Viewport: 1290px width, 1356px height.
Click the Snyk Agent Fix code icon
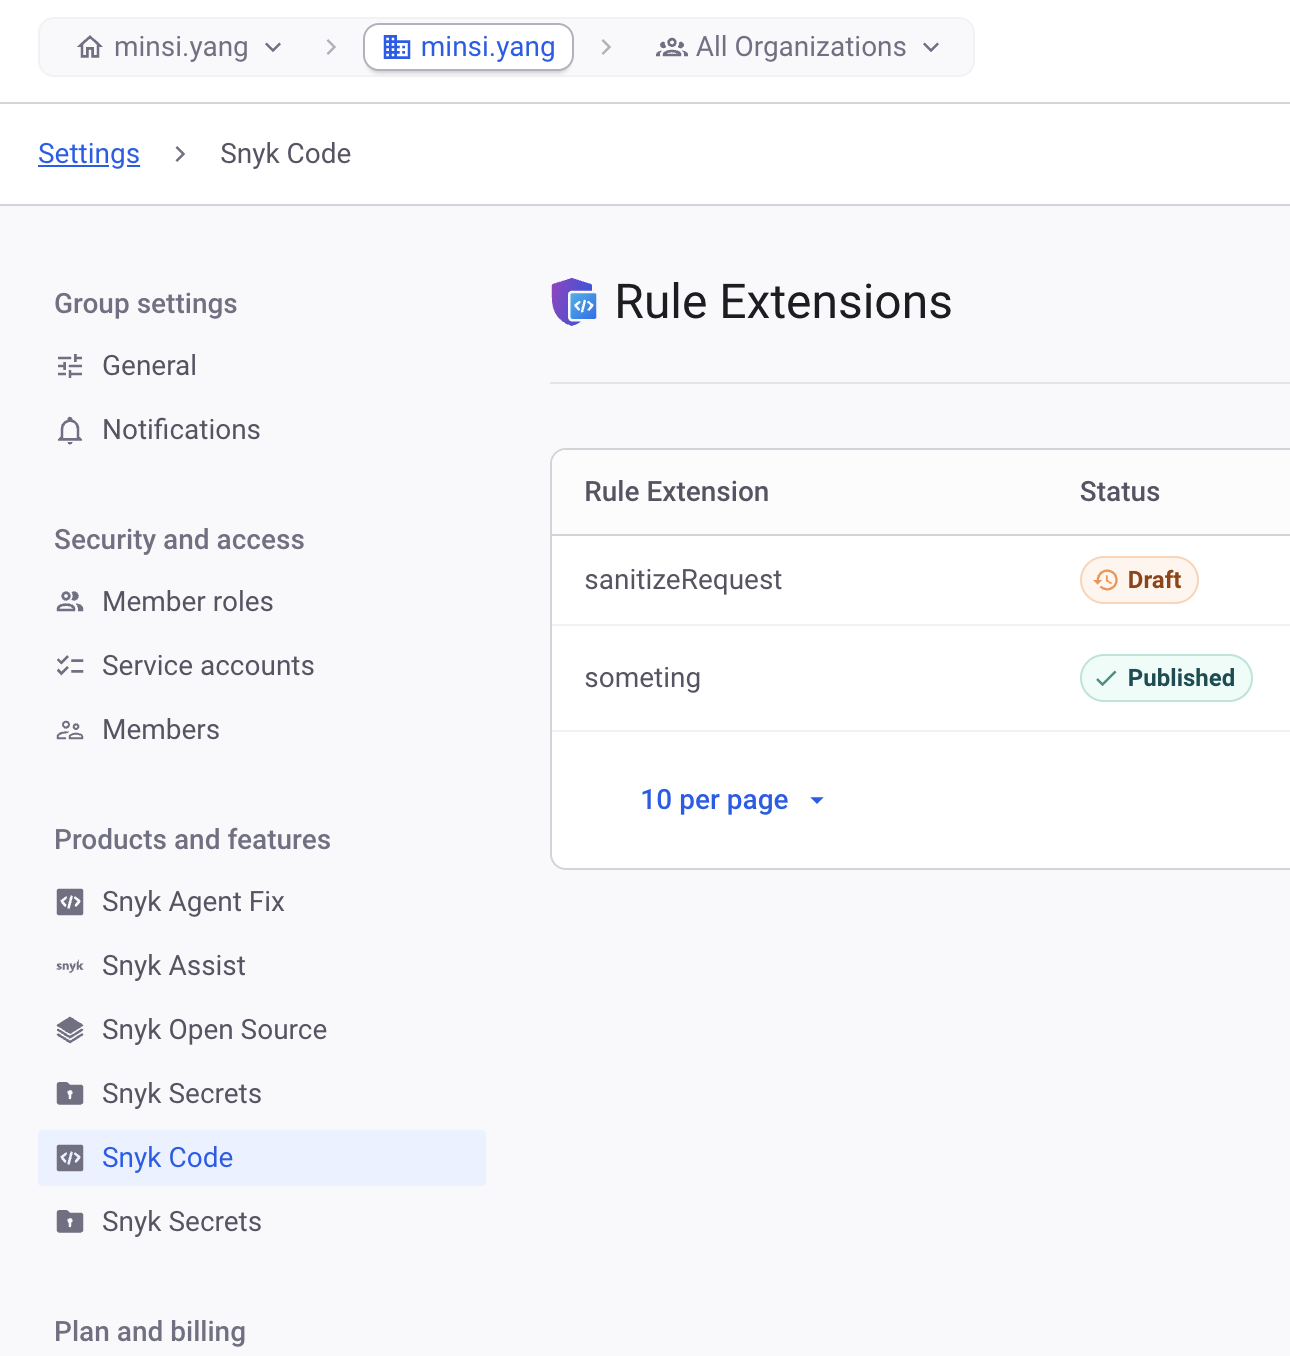pyautogui.click(x=70, y=902)
